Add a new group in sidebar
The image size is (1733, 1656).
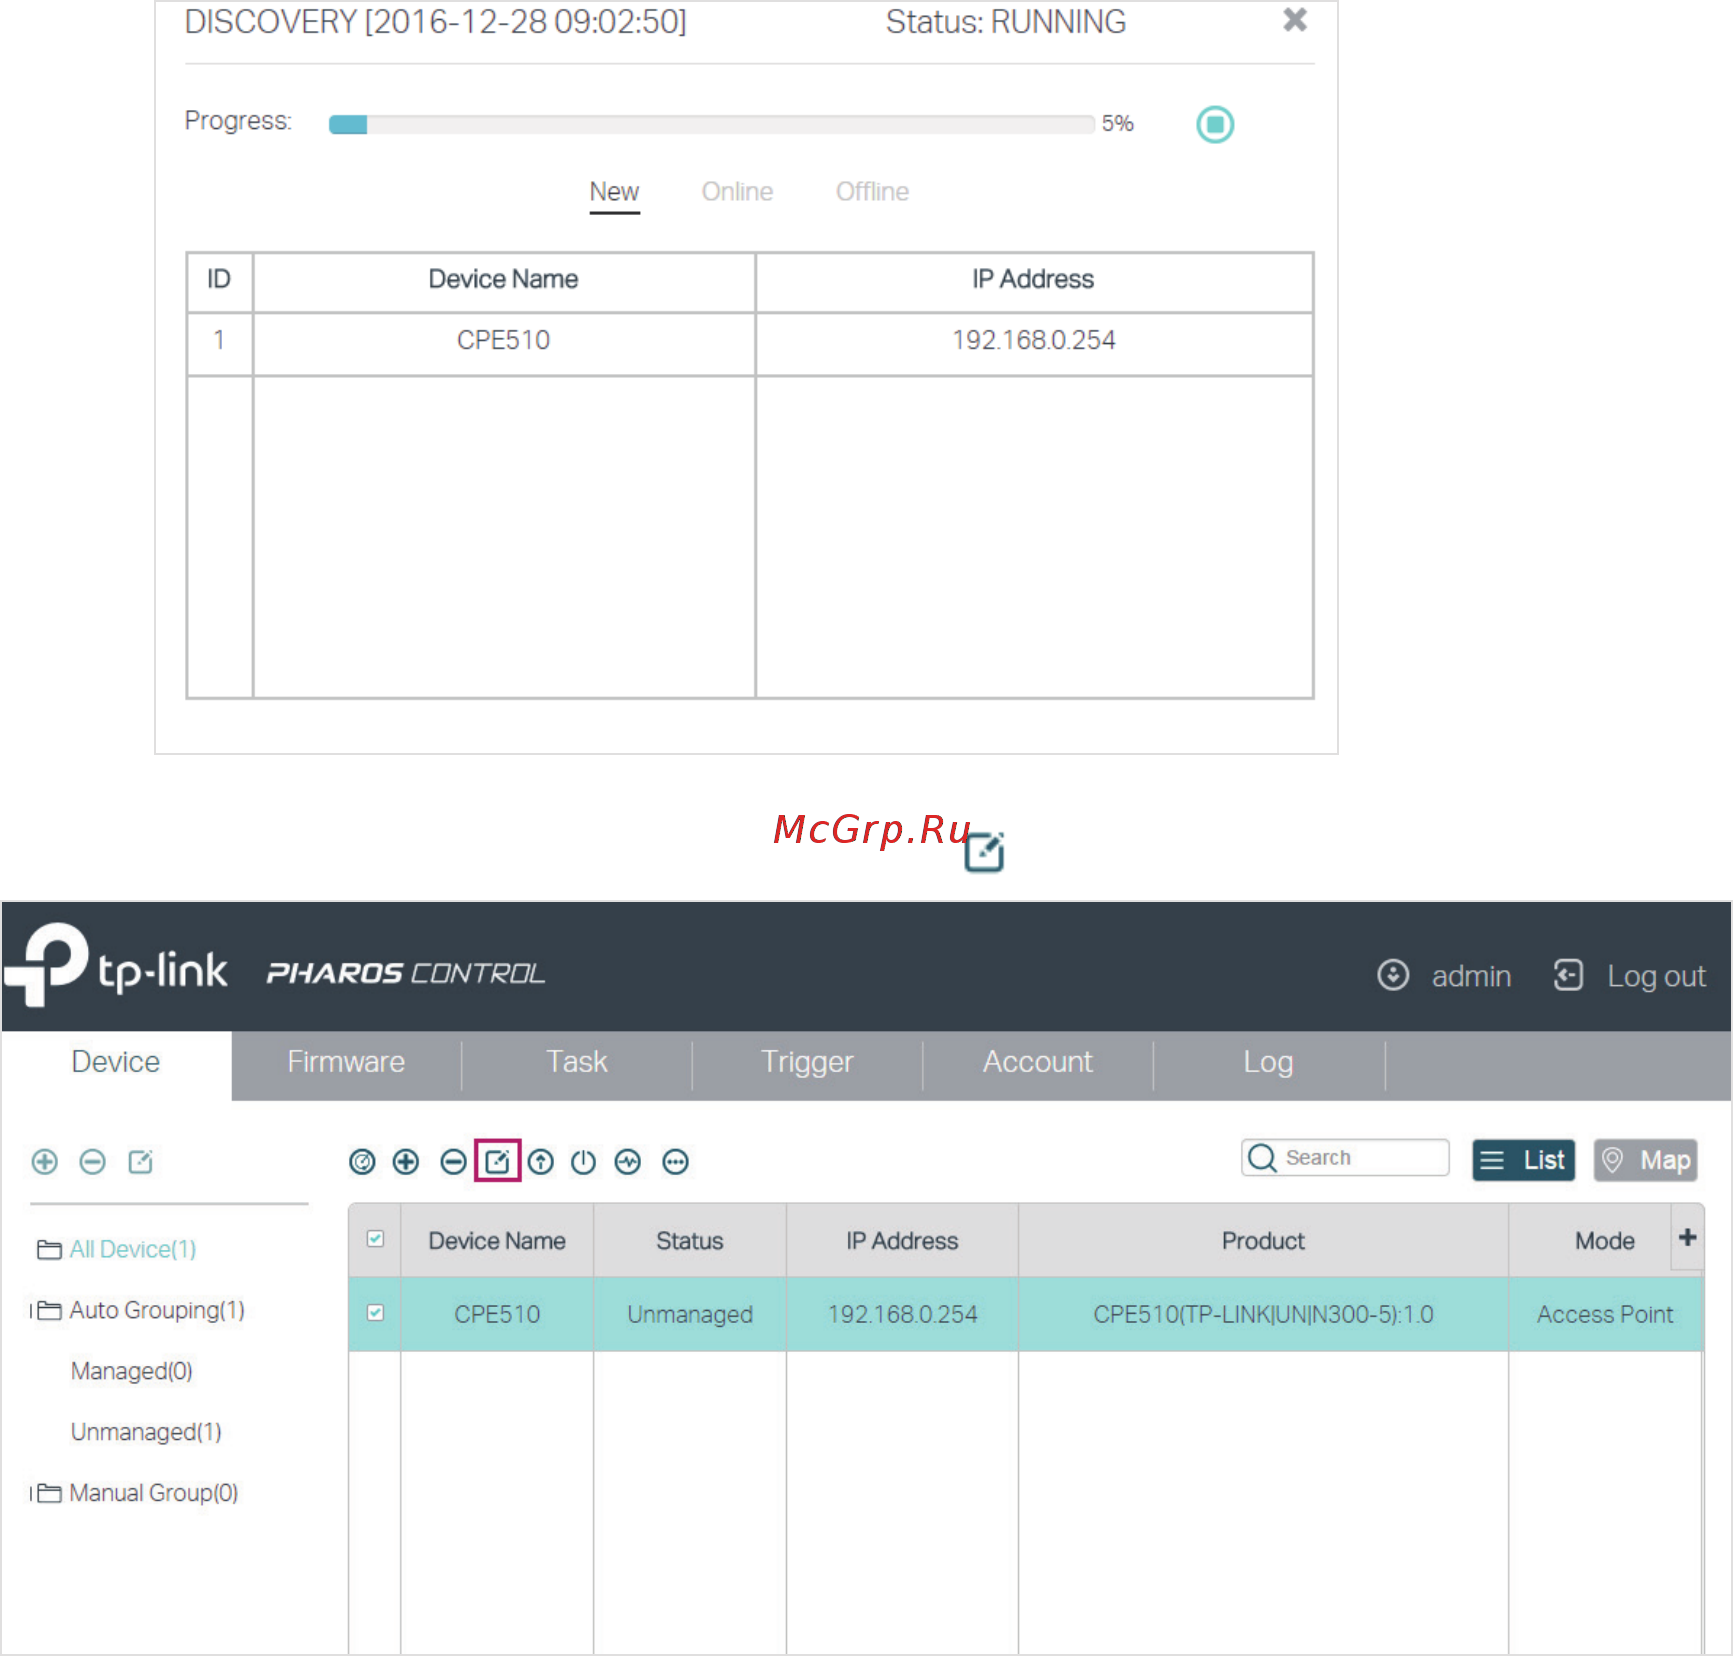(45, 1162)
